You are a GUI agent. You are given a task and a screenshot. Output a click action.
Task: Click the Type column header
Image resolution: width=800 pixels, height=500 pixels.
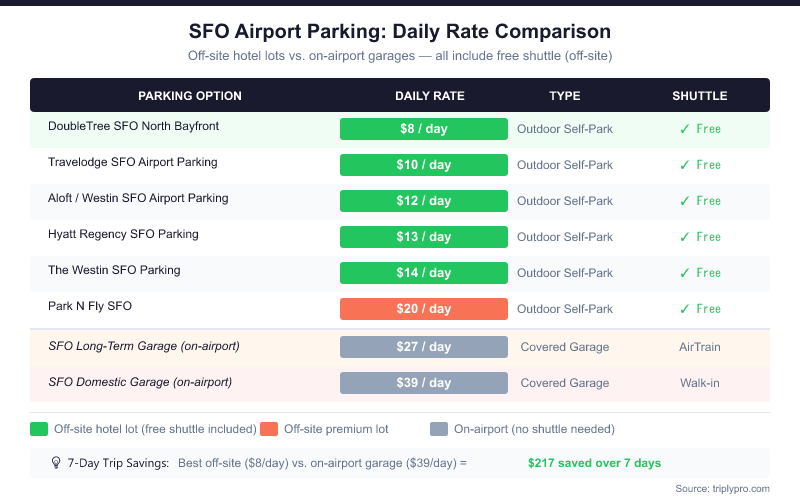tap(564, 96)
